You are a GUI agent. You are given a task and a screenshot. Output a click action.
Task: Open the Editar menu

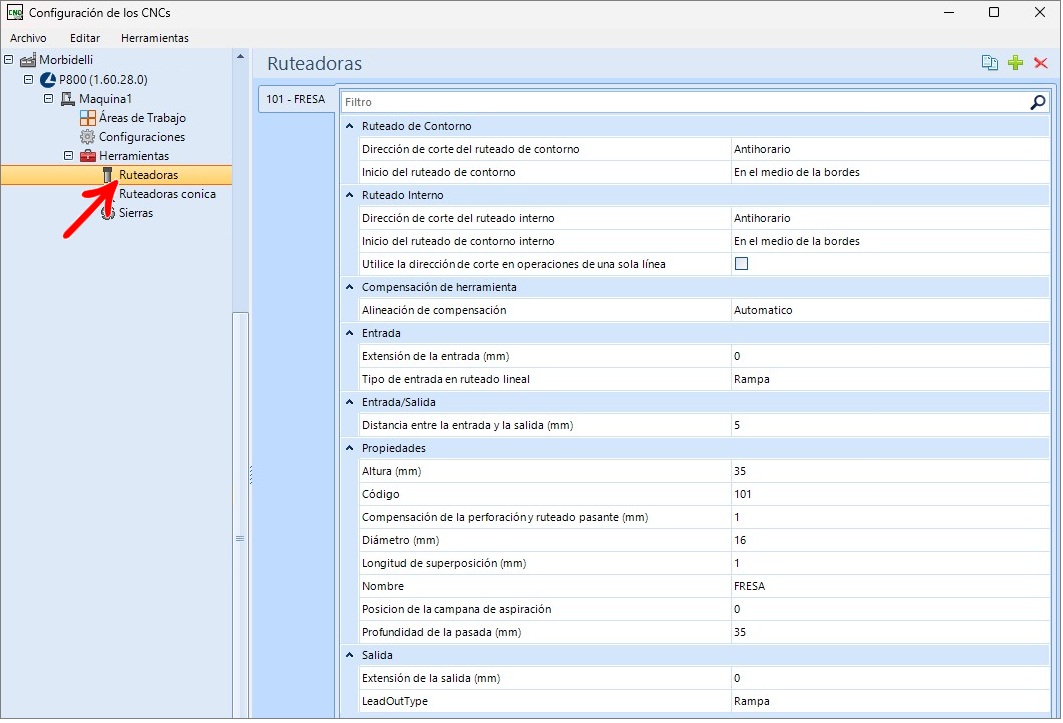[x=85, y=38]
